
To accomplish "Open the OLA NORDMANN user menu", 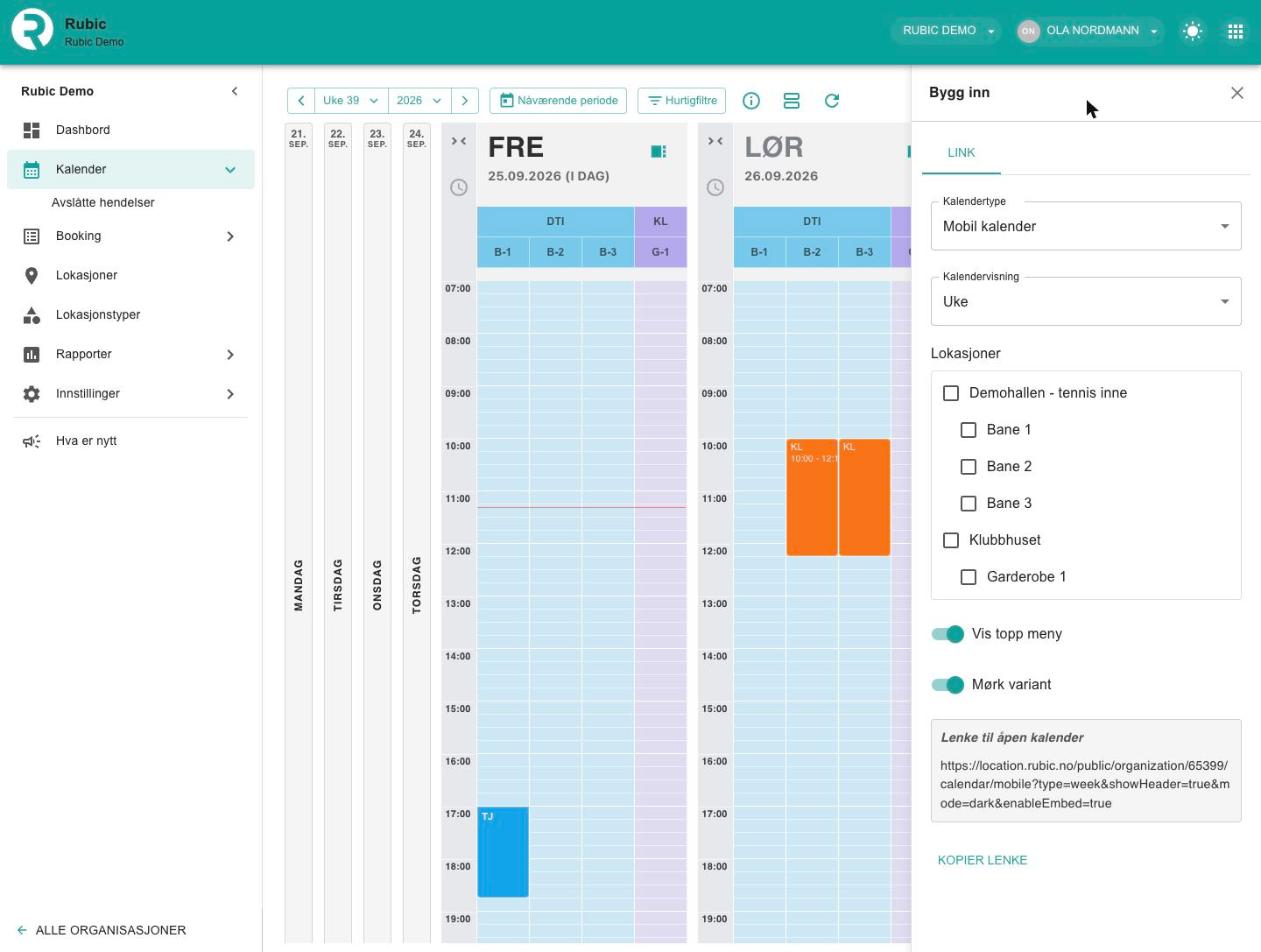I will coord(1089,31).
